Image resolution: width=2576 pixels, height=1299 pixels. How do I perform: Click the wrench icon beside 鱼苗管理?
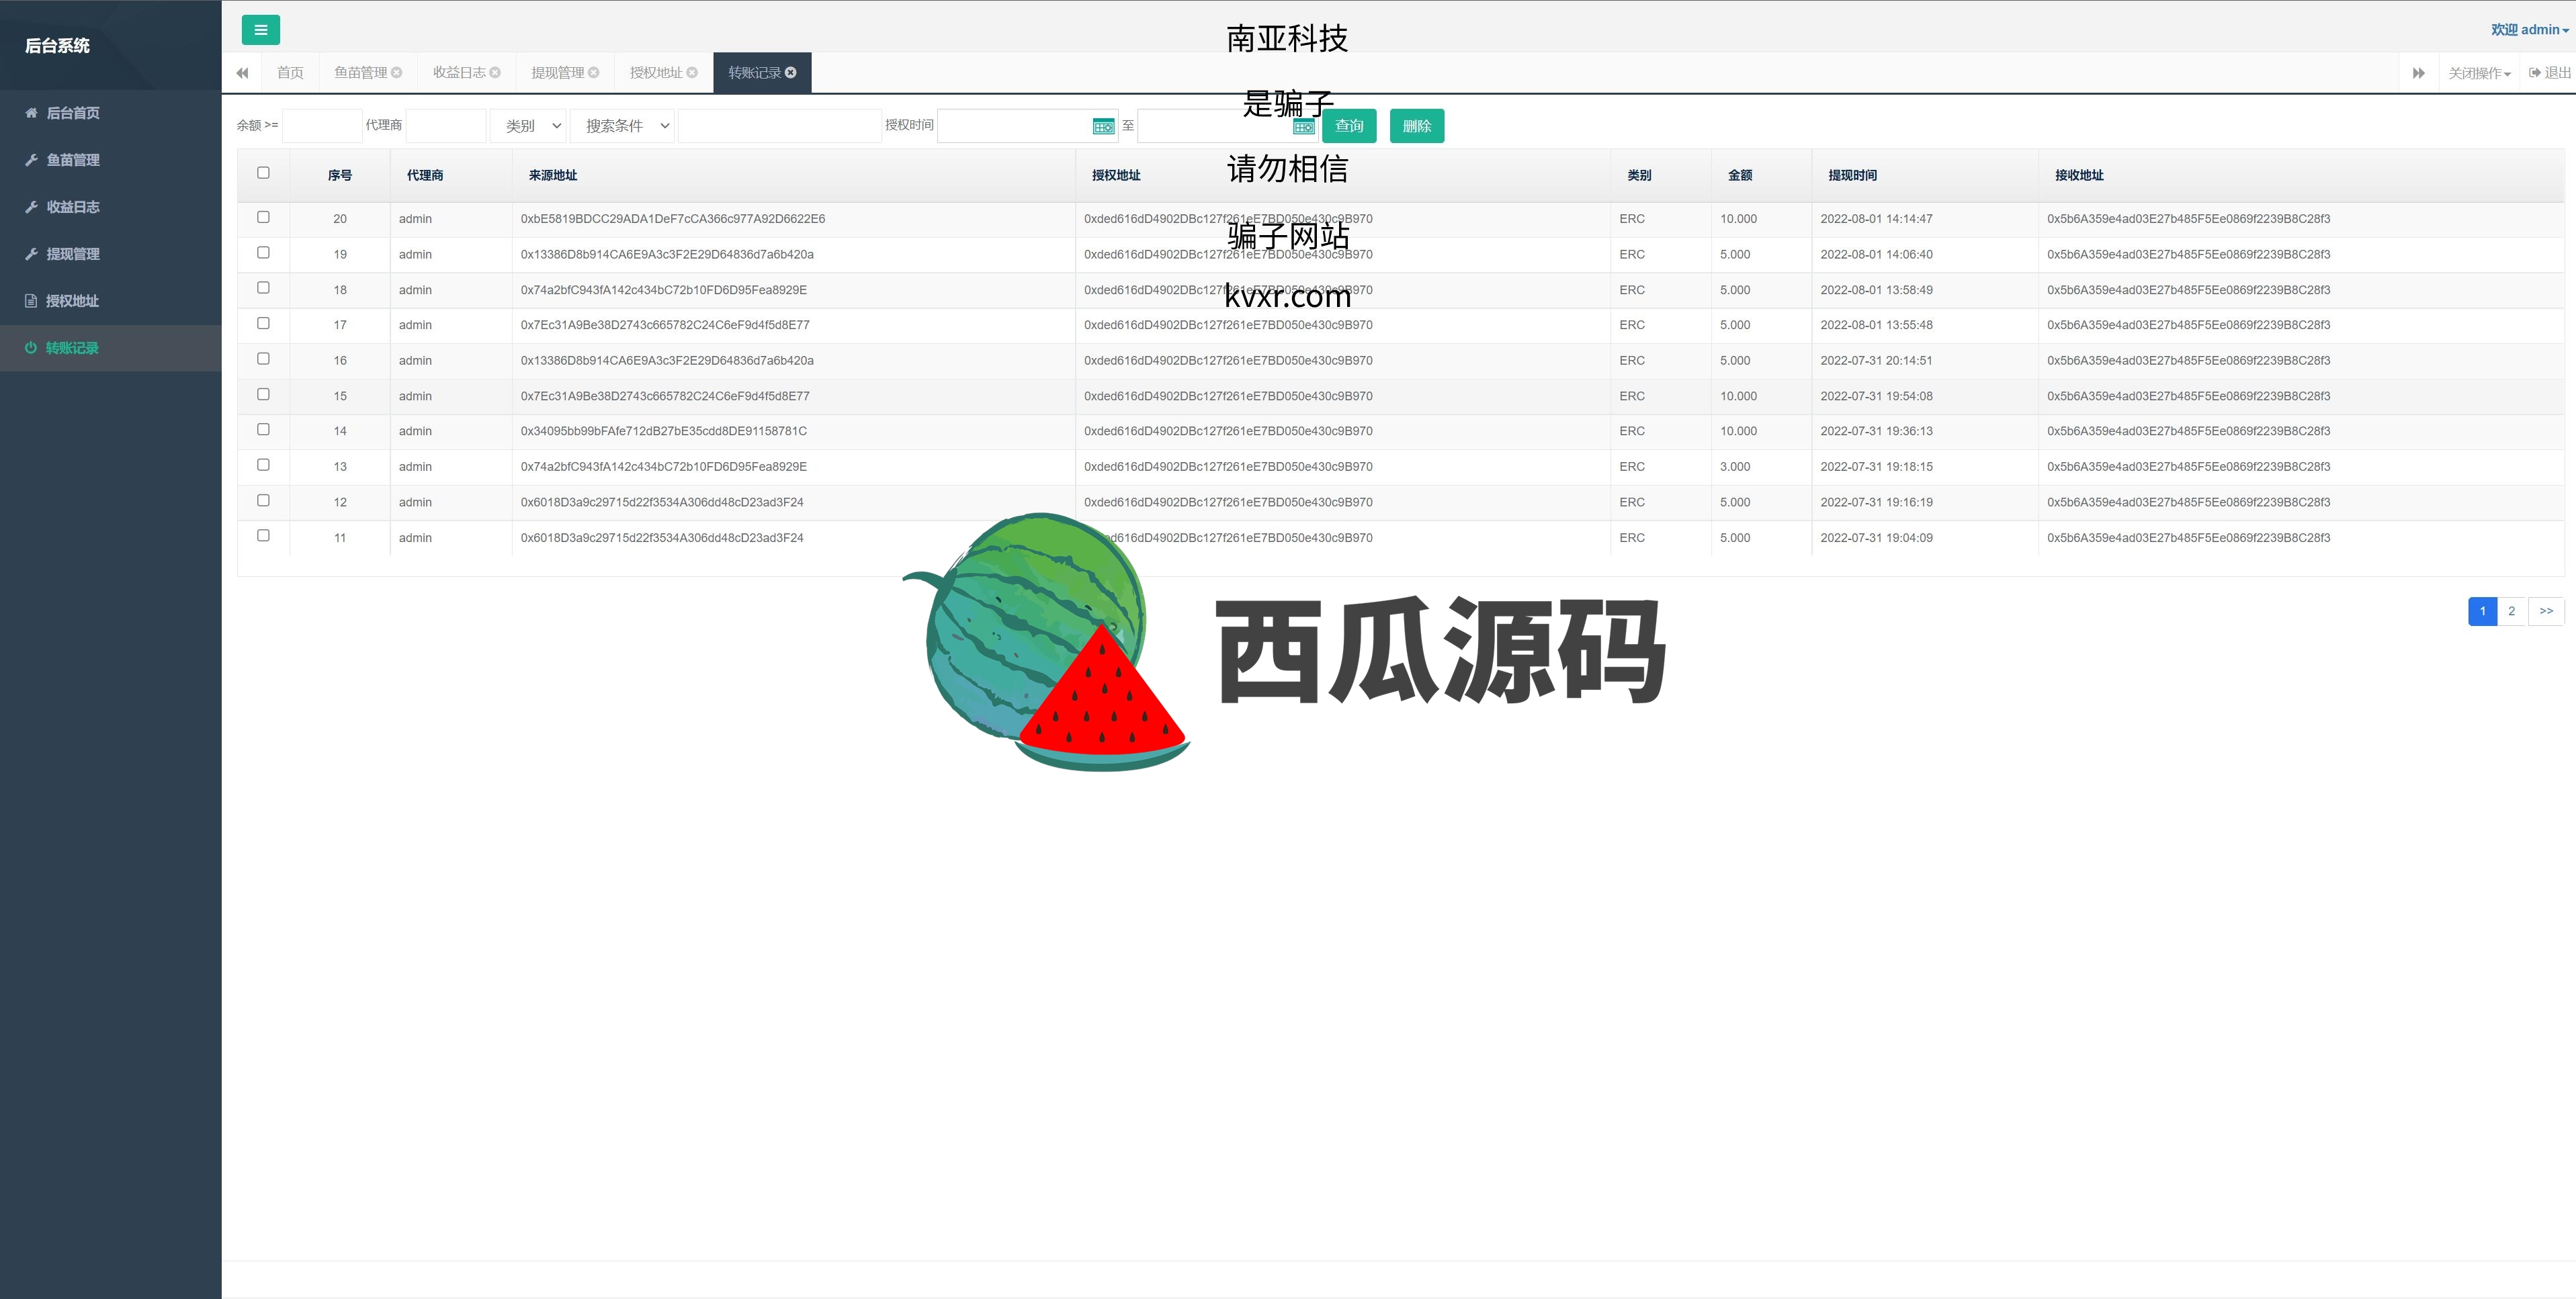tap(31, 160)
